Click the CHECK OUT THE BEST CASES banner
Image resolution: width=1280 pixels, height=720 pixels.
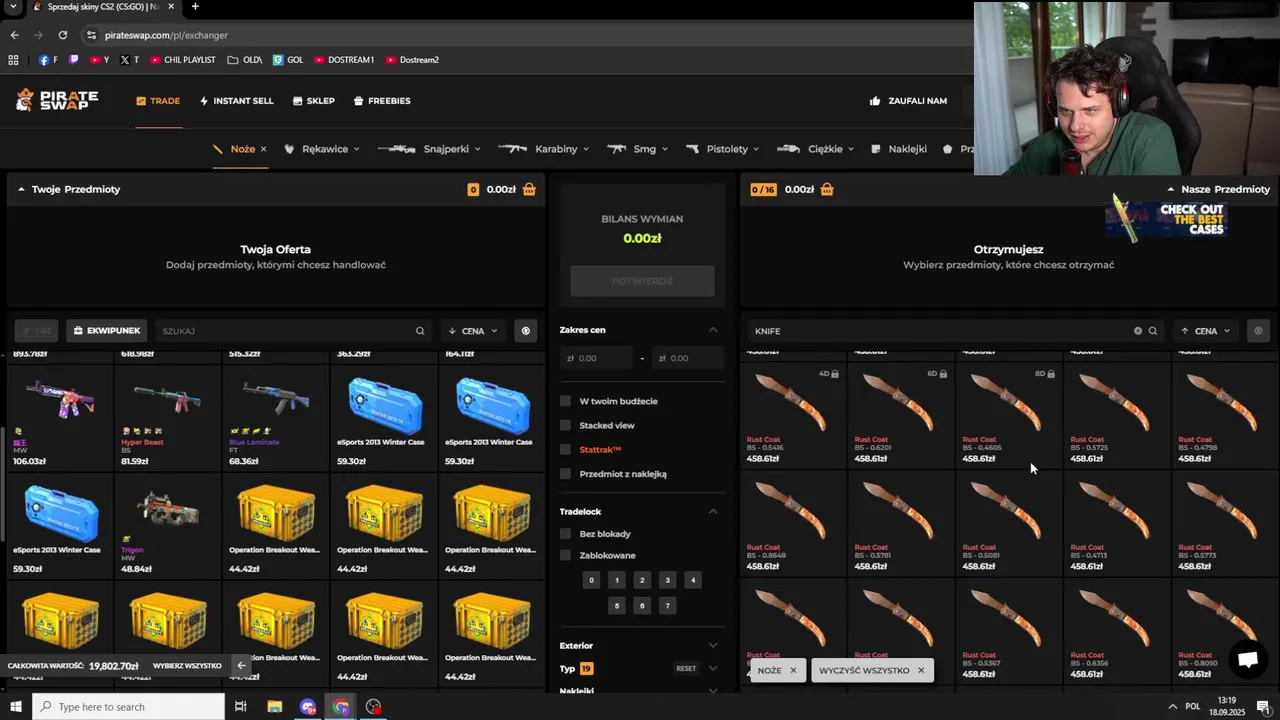[1166, 219]
